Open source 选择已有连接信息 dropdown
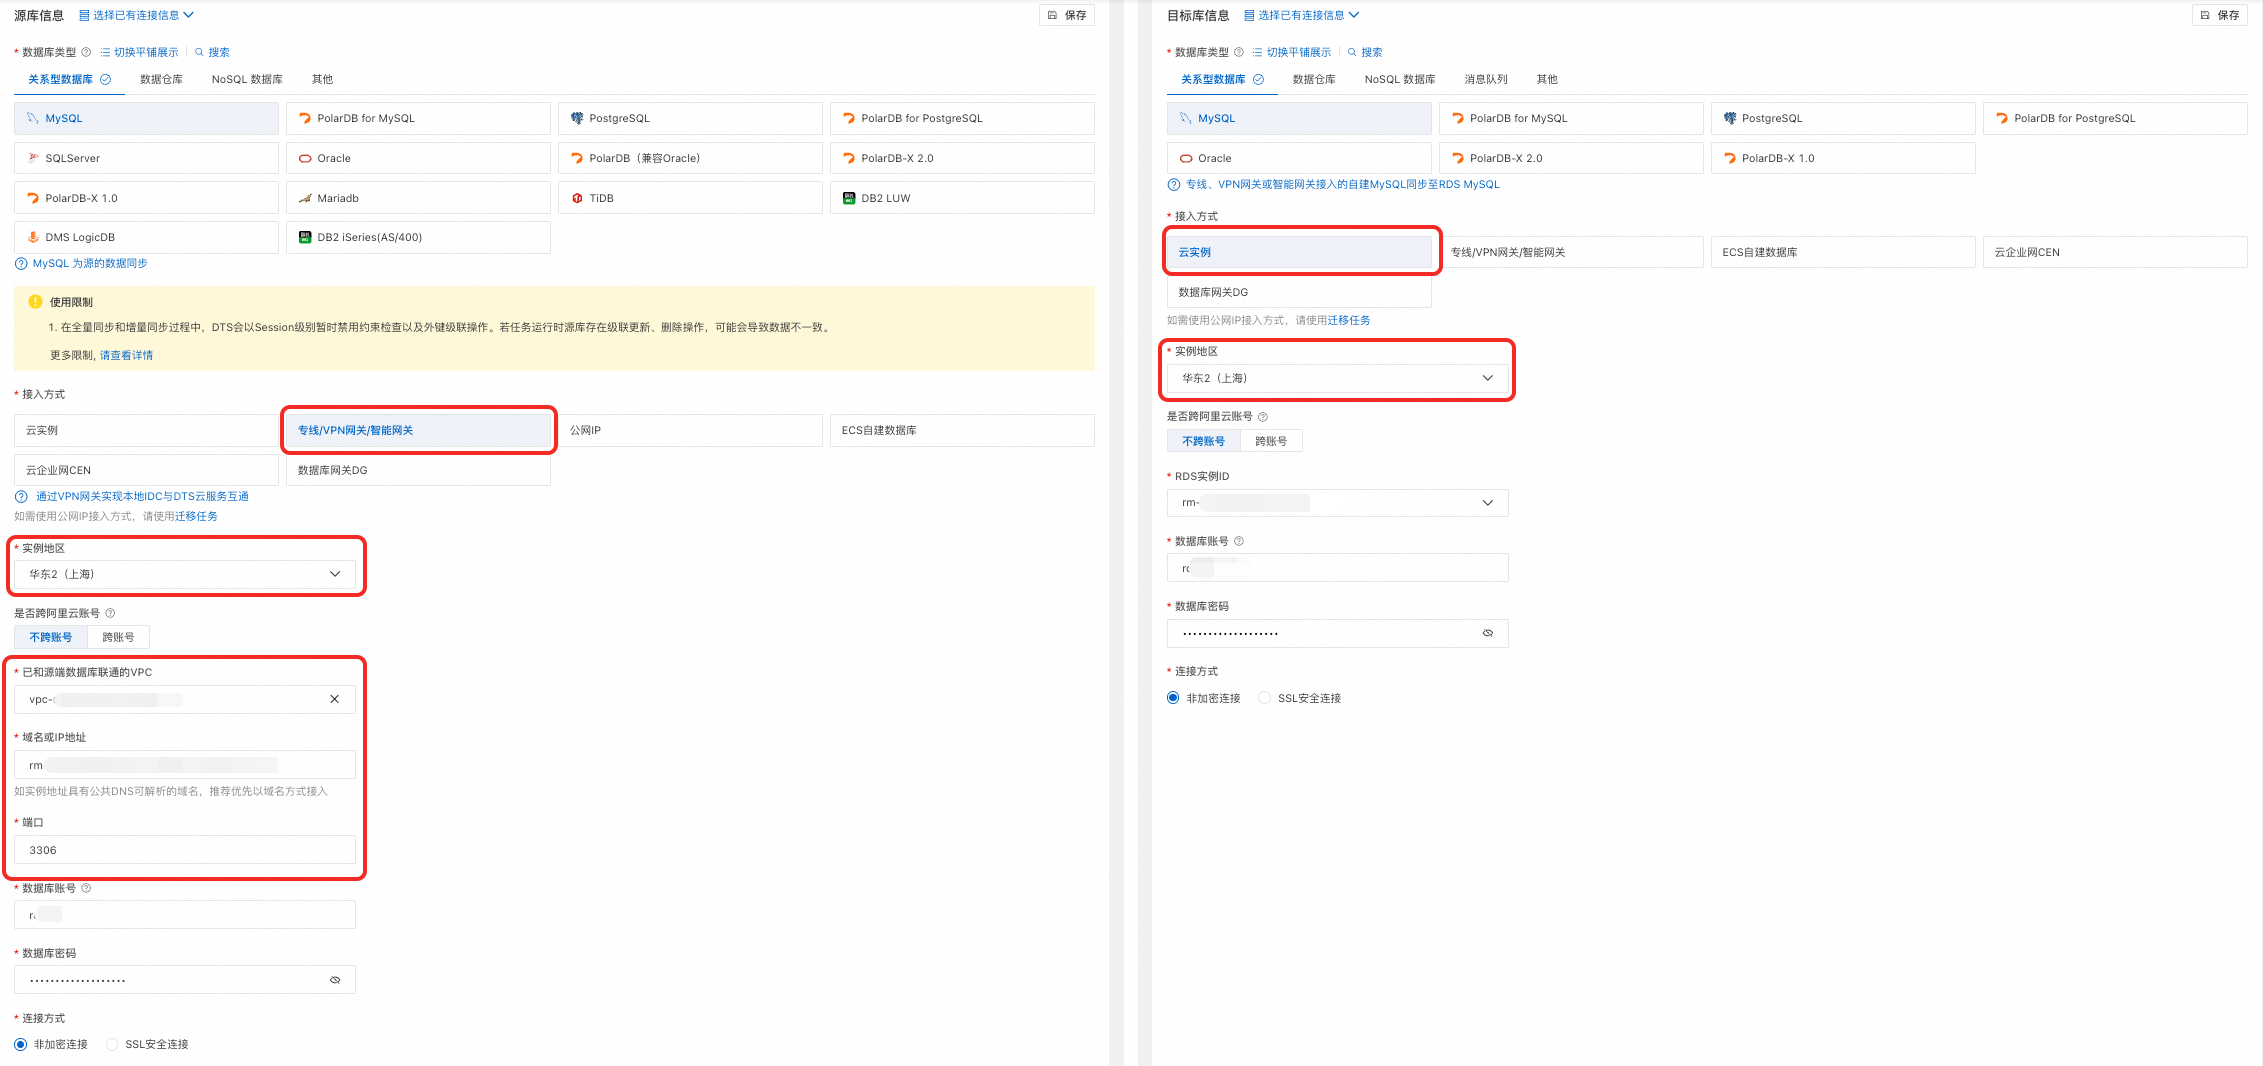This screenshot has height=1066, width=2263. click(x=136, y=15)
